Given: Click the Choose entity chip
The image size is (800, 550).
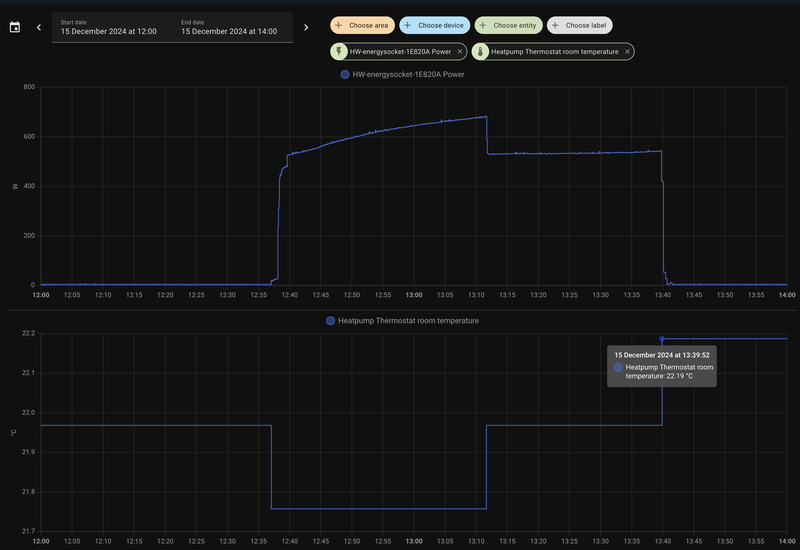Looking at the screenshot, I should [x=509, y=25].
